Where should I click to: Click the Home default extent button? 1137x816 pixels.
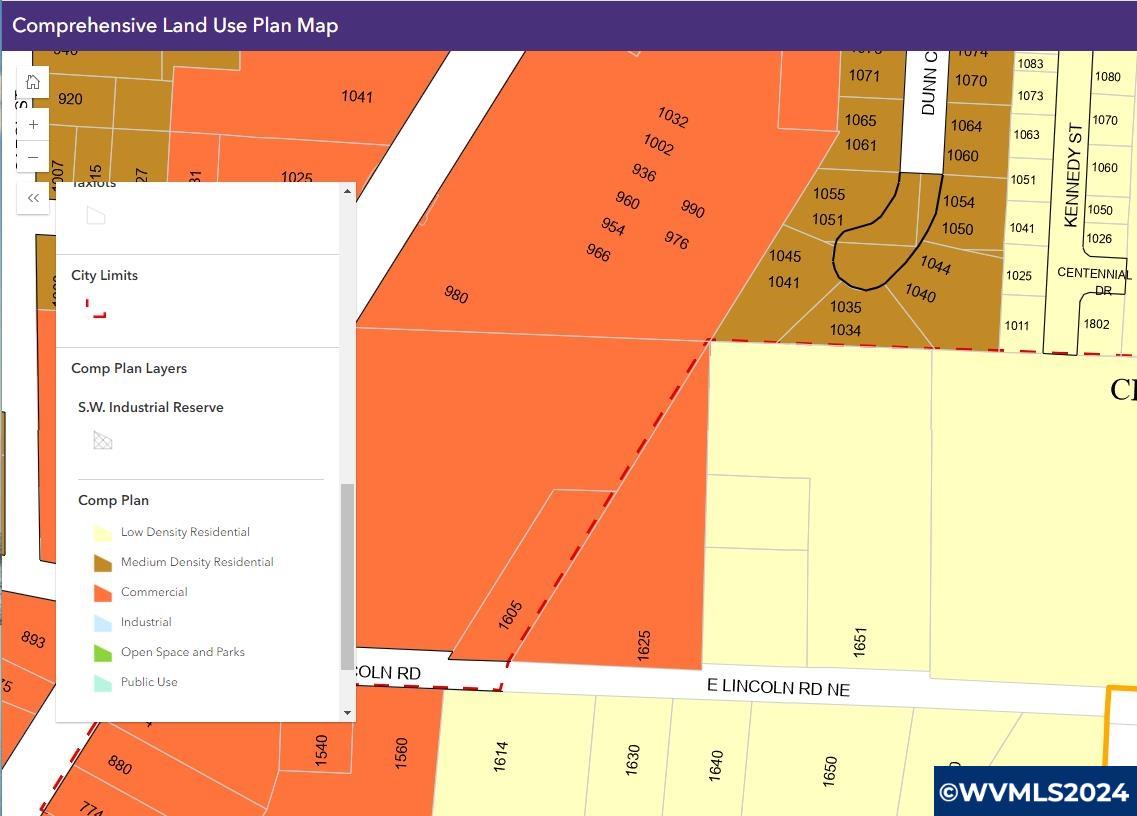tap(33, 83)
